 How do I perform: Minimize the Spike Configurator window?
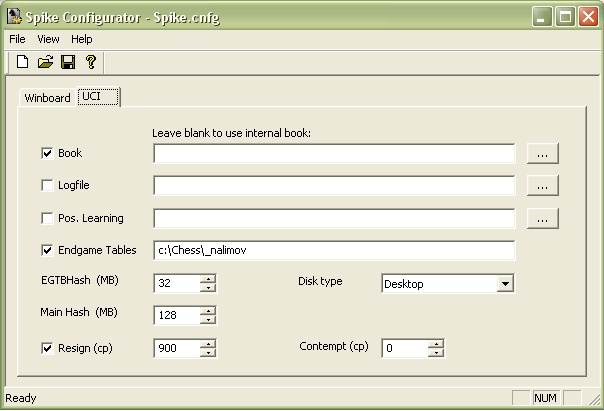(x=542, y=17)
